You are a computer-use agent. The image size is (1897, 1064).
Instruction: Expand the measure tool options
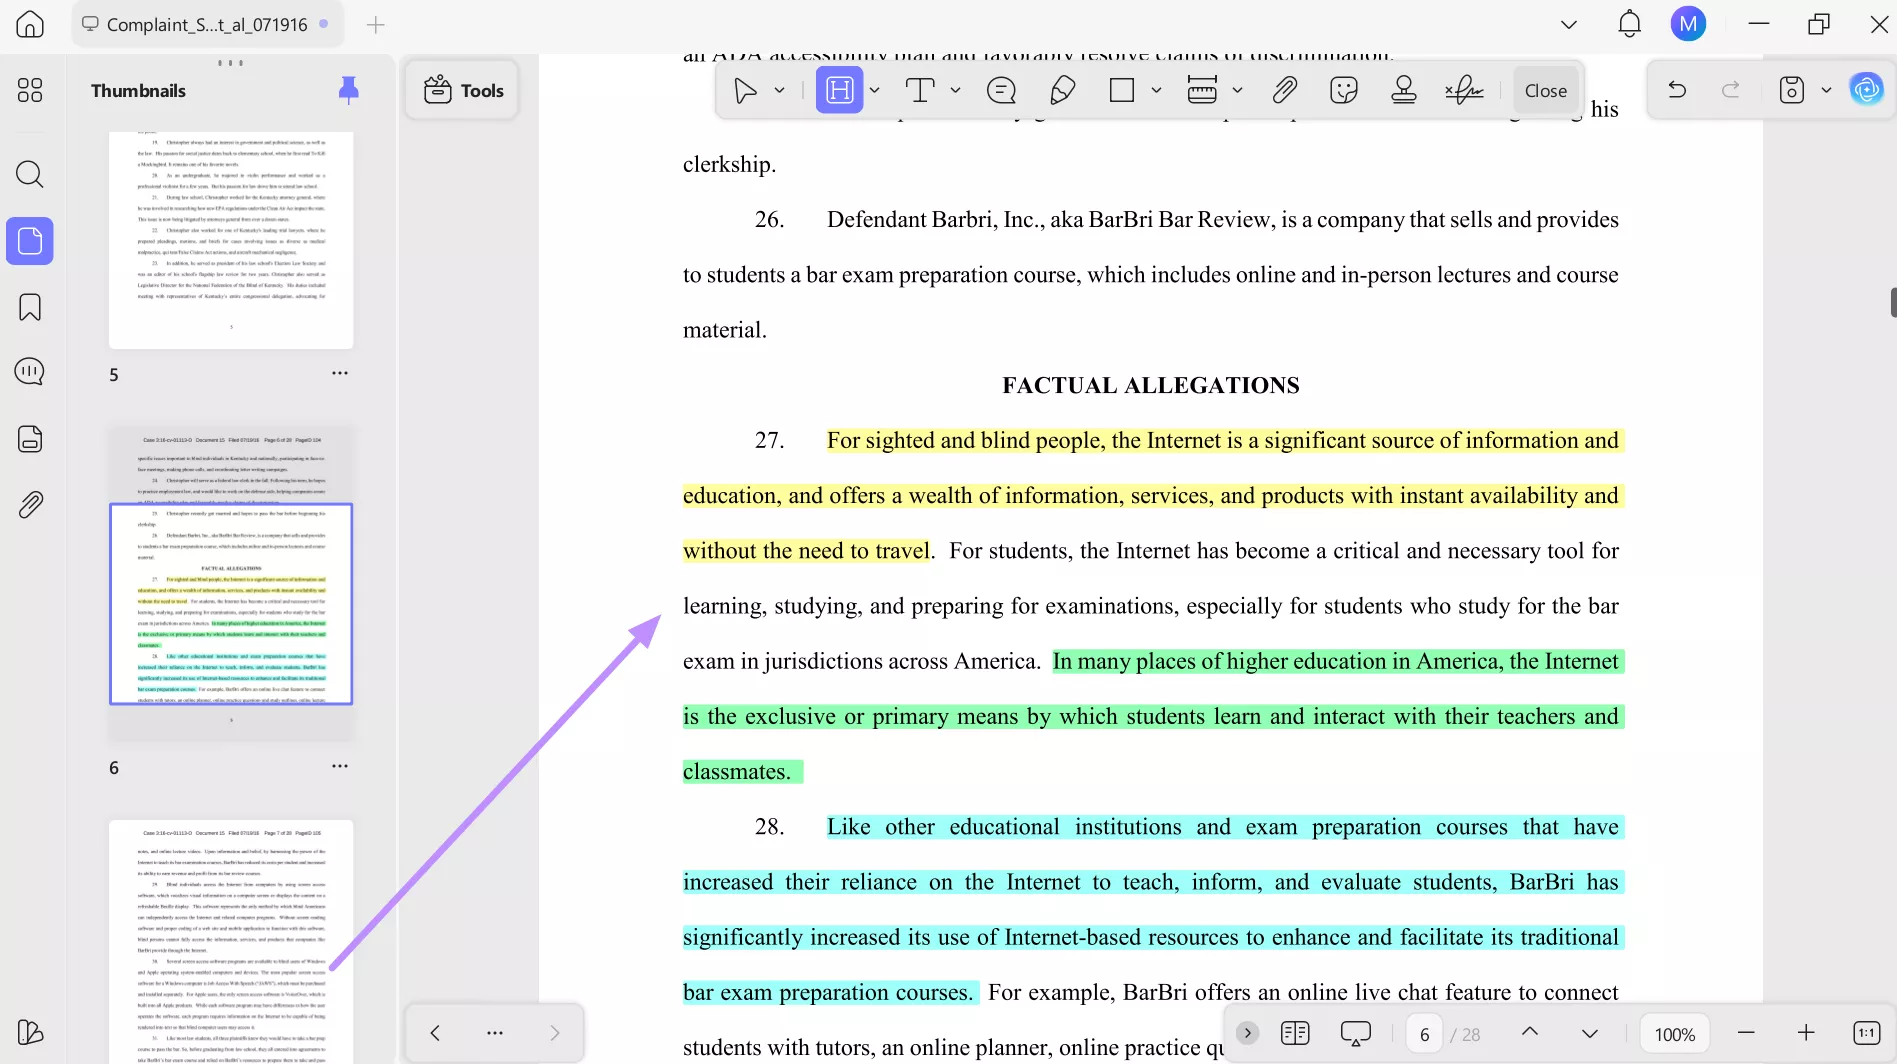click(x=1238, y=89)
